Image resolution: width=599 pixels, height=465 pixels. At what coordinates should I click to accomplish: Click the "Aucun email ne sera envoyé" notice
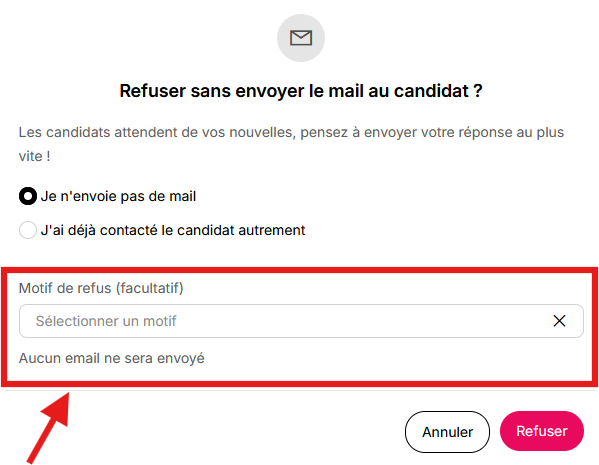tap(112, 358)
